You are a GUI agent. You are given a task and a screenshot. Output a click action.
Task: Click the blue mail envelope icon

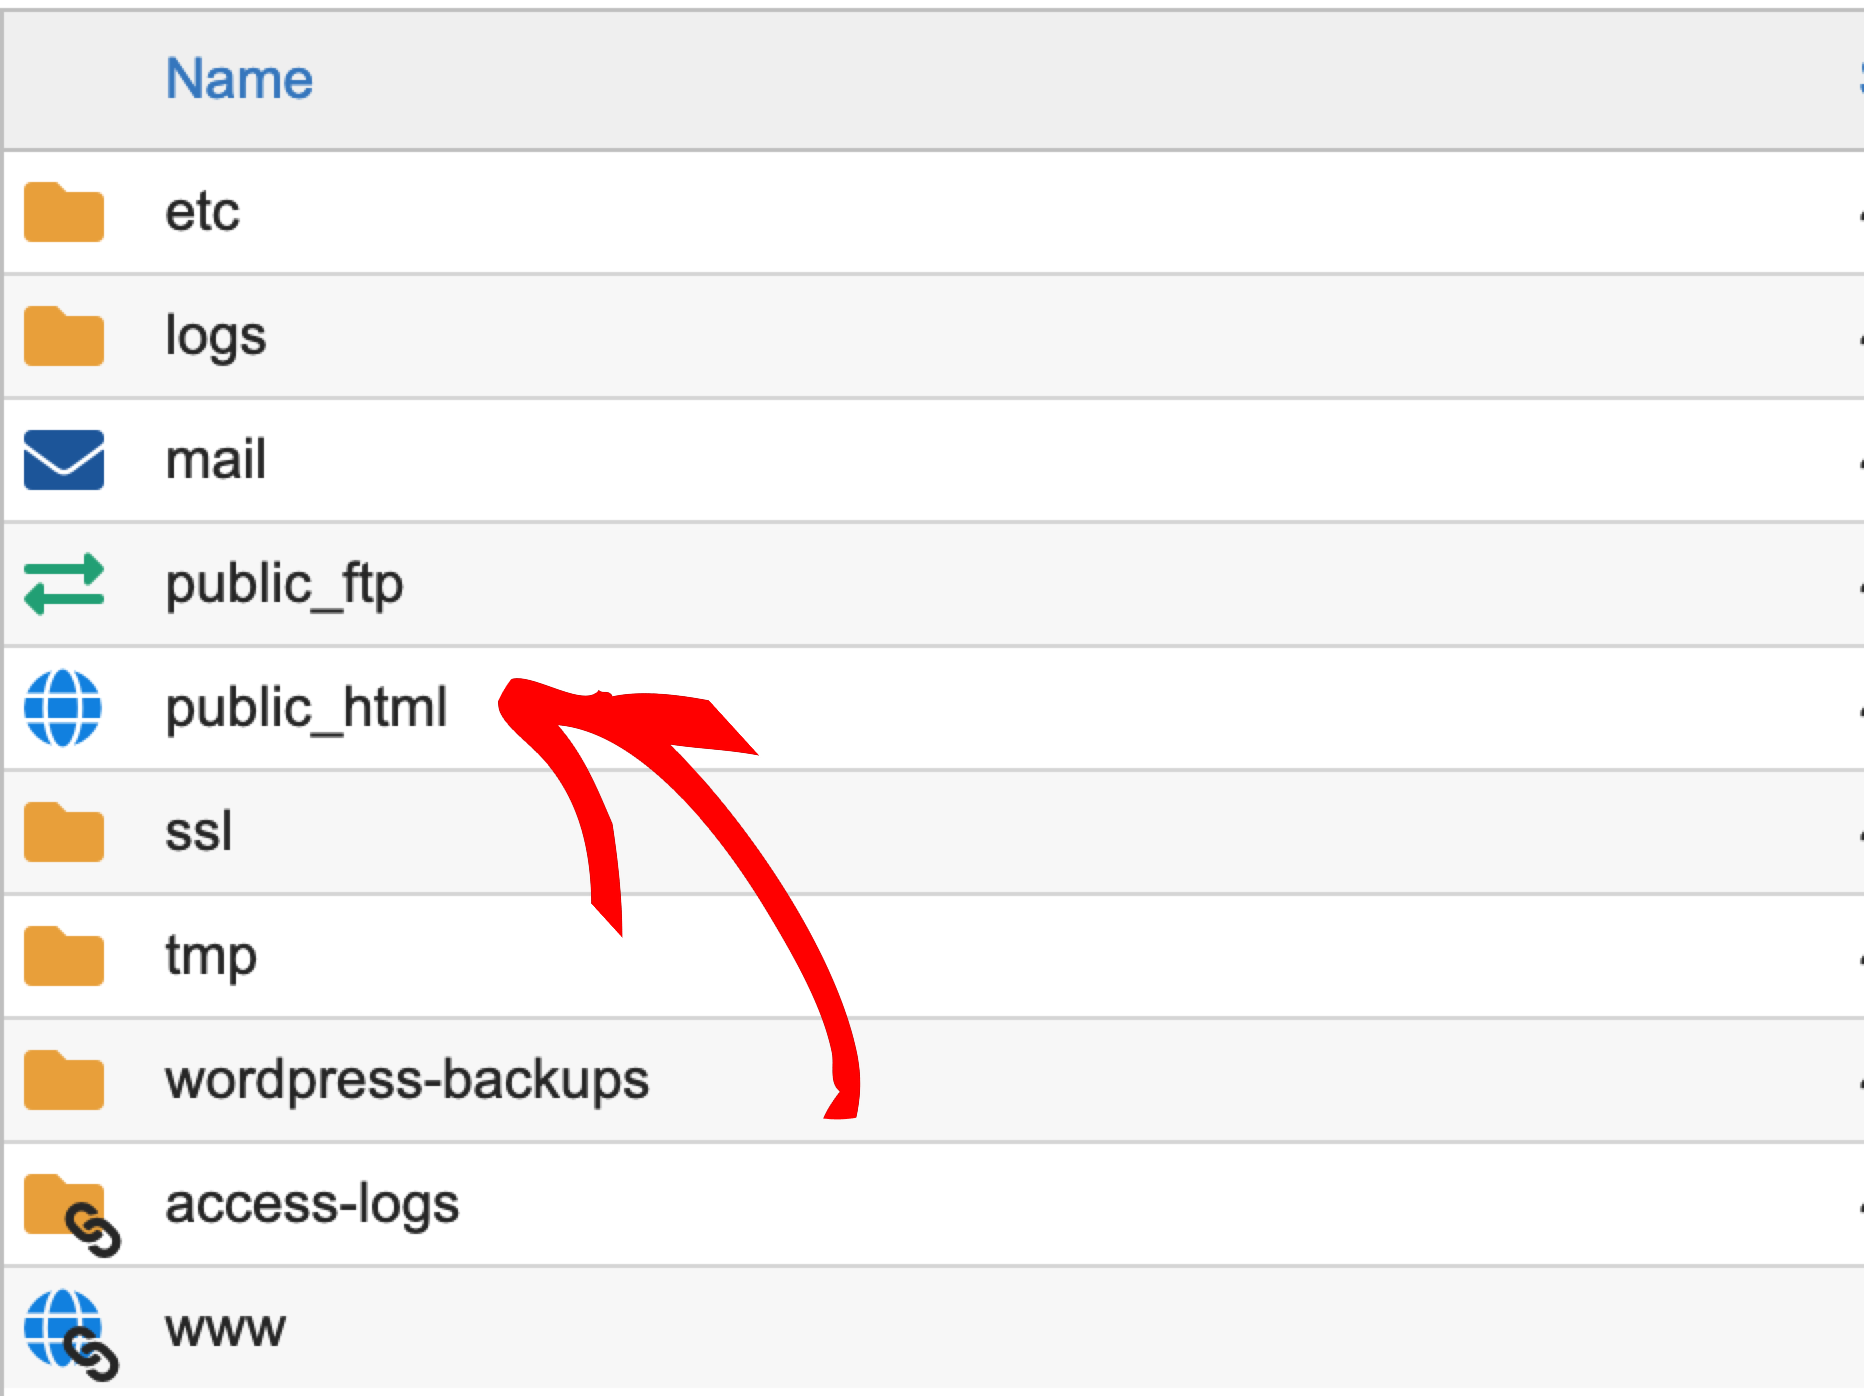tap(64, 460)
